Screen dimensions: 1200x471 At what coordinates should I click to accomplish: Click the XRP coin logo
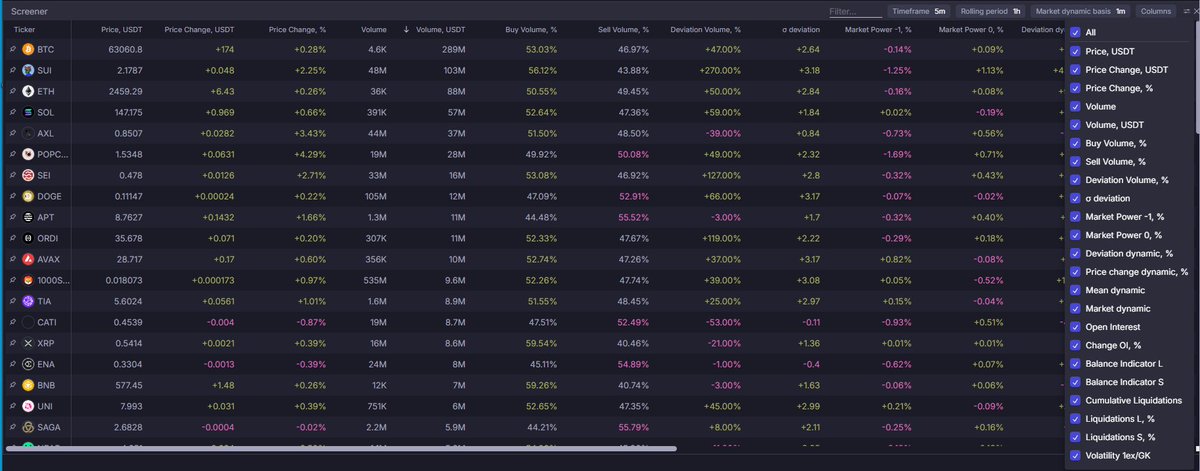(x=28, y=343)
